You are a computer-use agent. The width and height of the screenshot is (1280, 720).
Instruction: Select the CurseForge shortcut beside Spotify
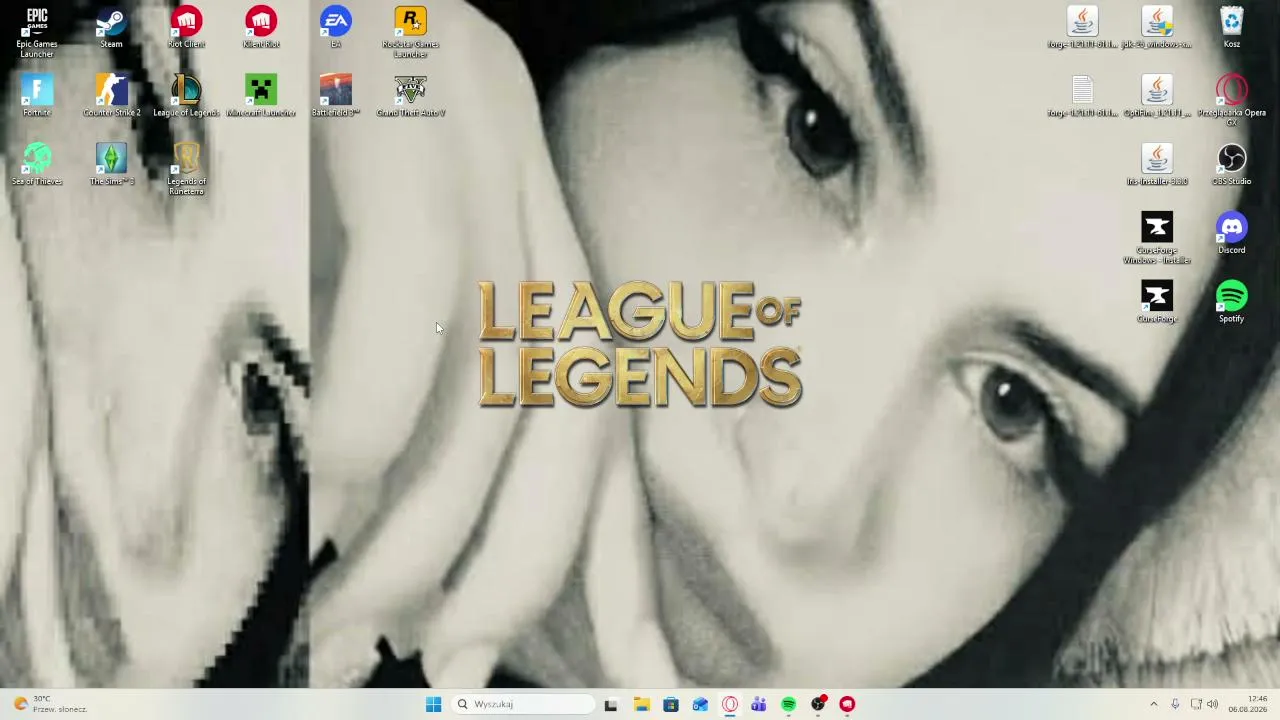point(1157,302)
